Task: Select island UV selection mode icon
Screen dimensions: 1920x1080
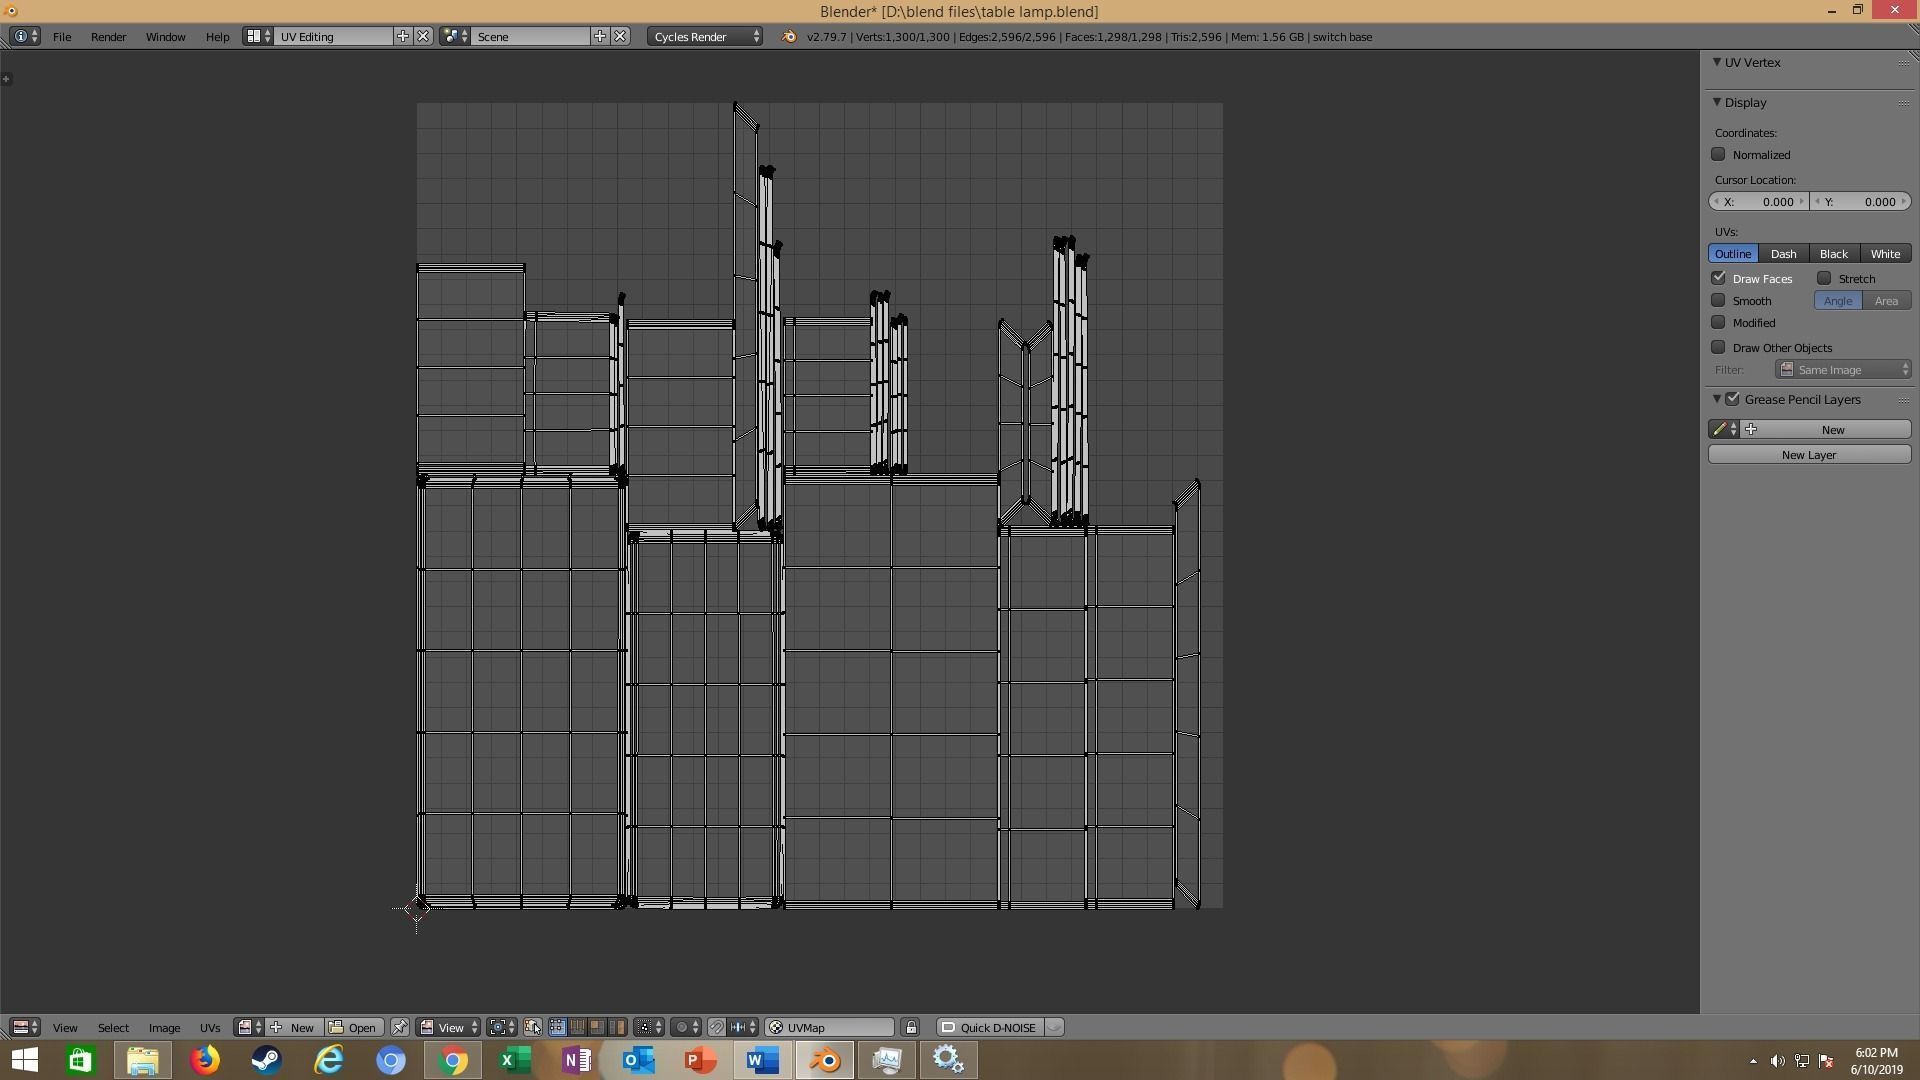Action: [617, 1027]
